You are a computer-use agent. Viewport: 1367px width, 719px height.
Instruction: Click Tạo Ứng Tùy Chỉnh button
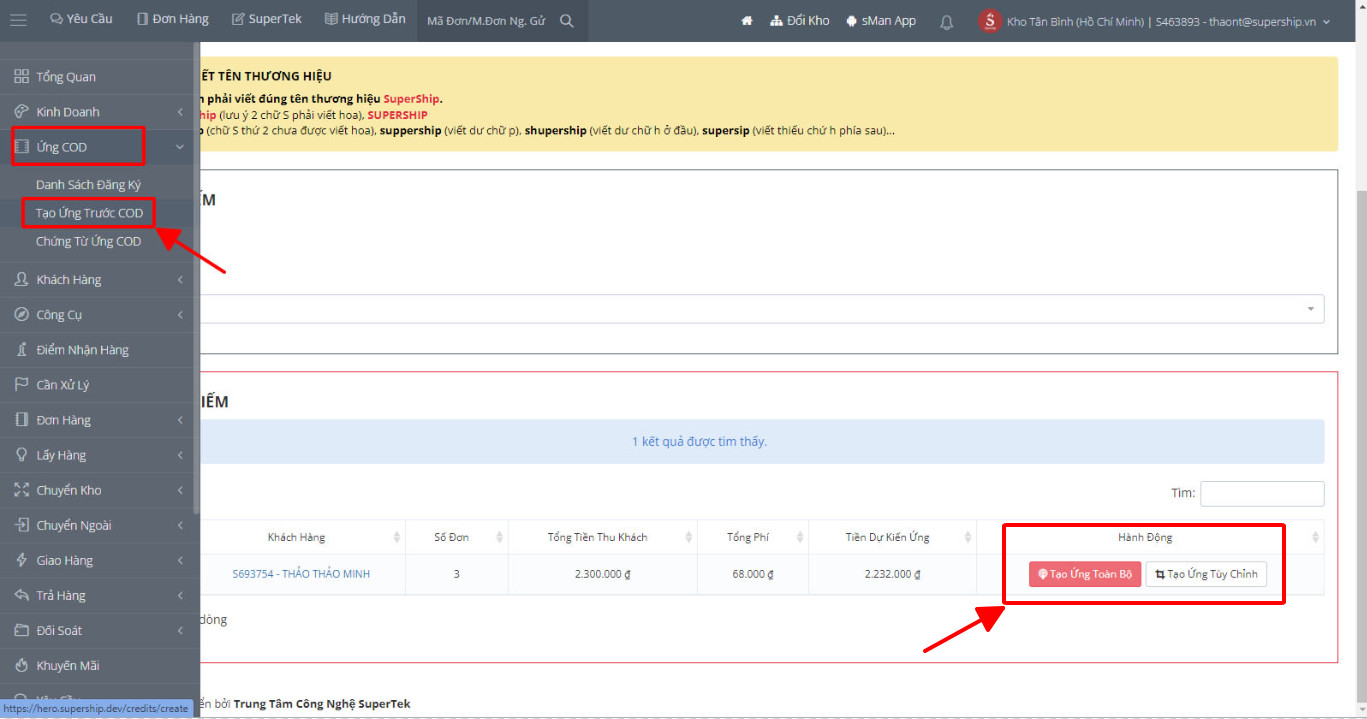(x=1206, y=574)
